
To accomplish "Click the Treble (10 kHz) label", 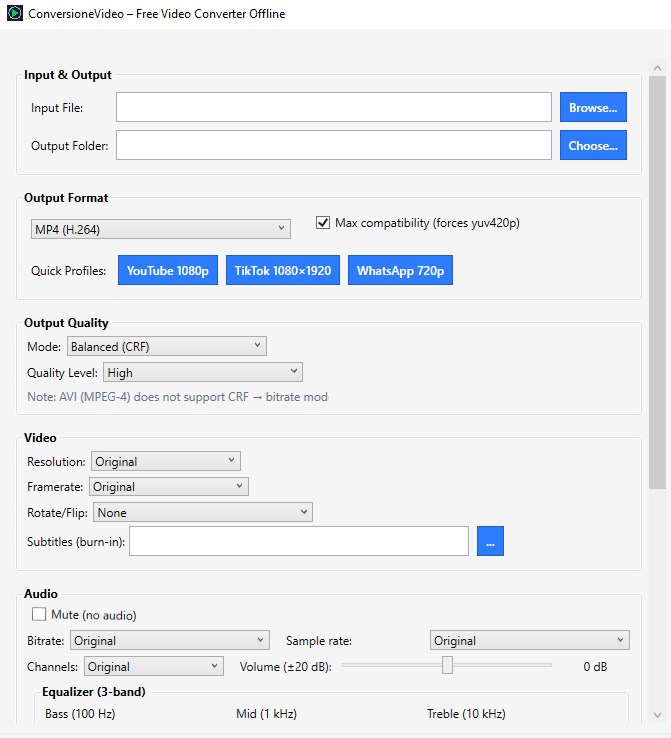I will point(466,714).
